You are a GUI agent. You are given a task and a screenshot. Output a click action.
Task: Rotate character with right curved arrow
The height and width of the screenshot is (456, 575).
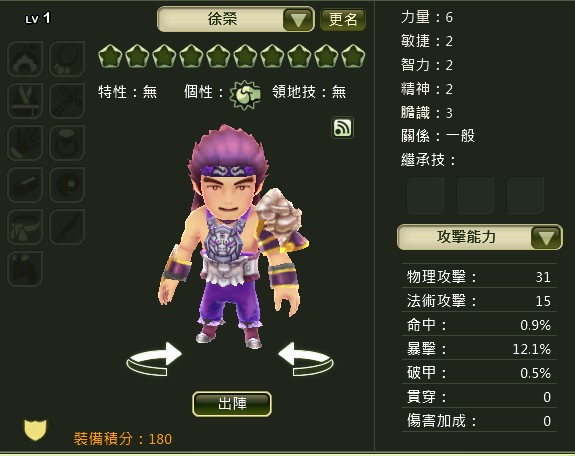point(305,359)
